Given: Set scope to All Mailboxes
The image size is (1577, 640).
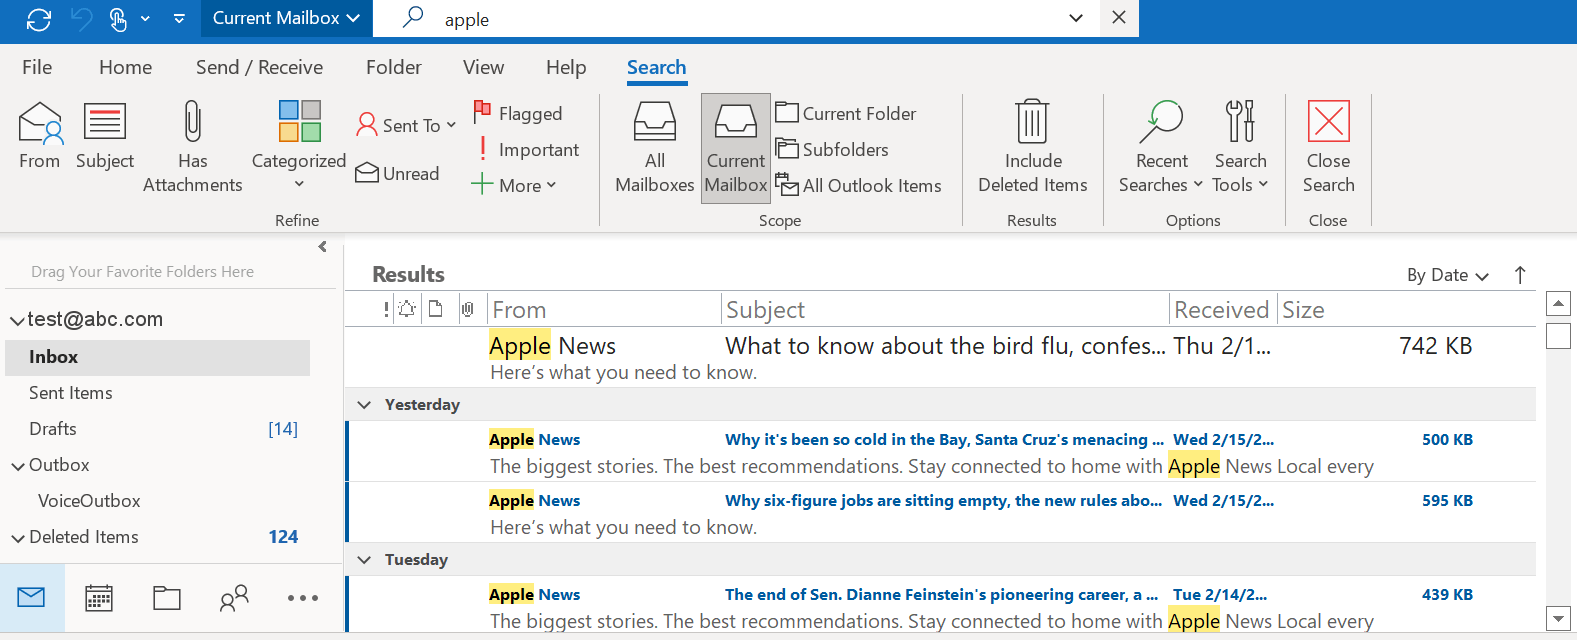Looking at the screenshot, I should (x=655, y=148).
